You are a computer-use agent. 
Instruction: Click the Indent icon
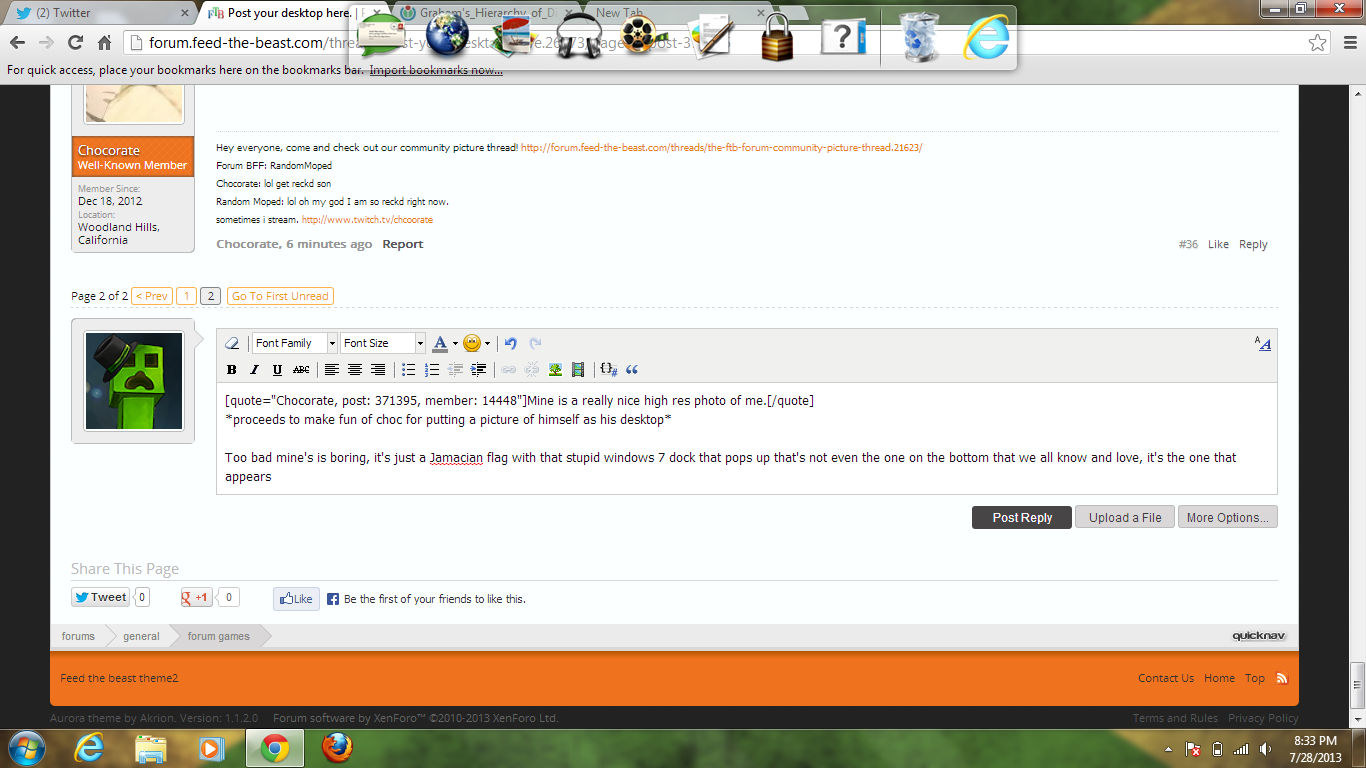479,370
